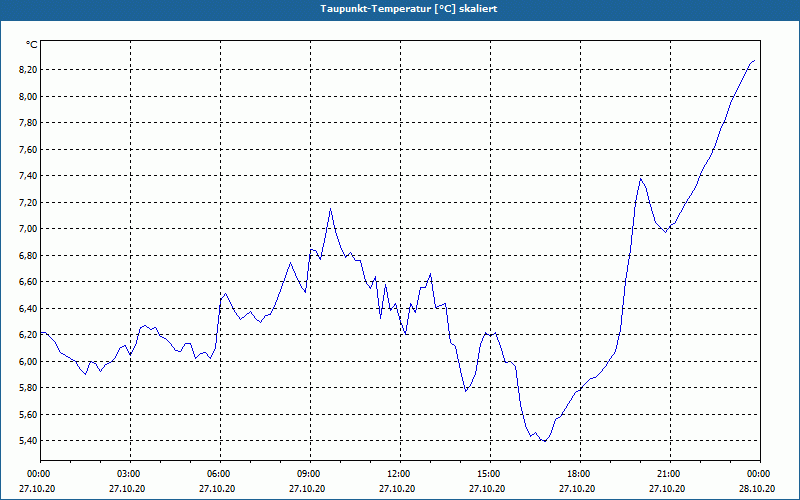Screen dimensions: 800x500
Task: Select the 27.10.20 date under 06:00
Action: pos(217,488)
